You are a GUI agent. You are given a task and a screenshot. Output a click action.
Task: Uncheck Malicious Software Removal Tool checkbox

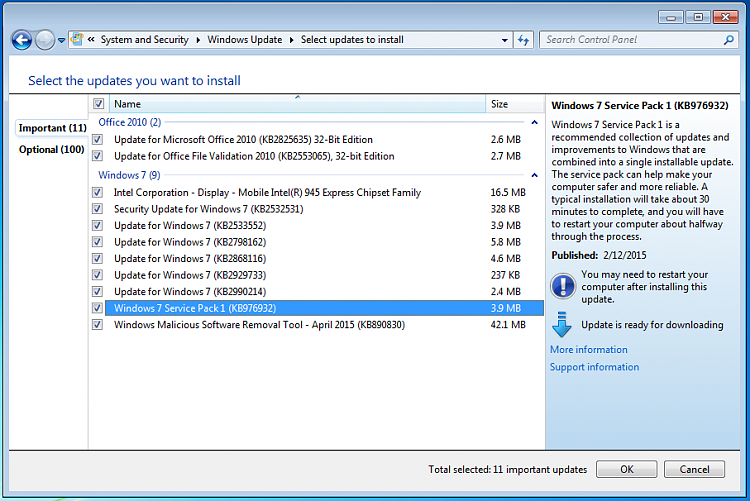[x=98, y=324]
